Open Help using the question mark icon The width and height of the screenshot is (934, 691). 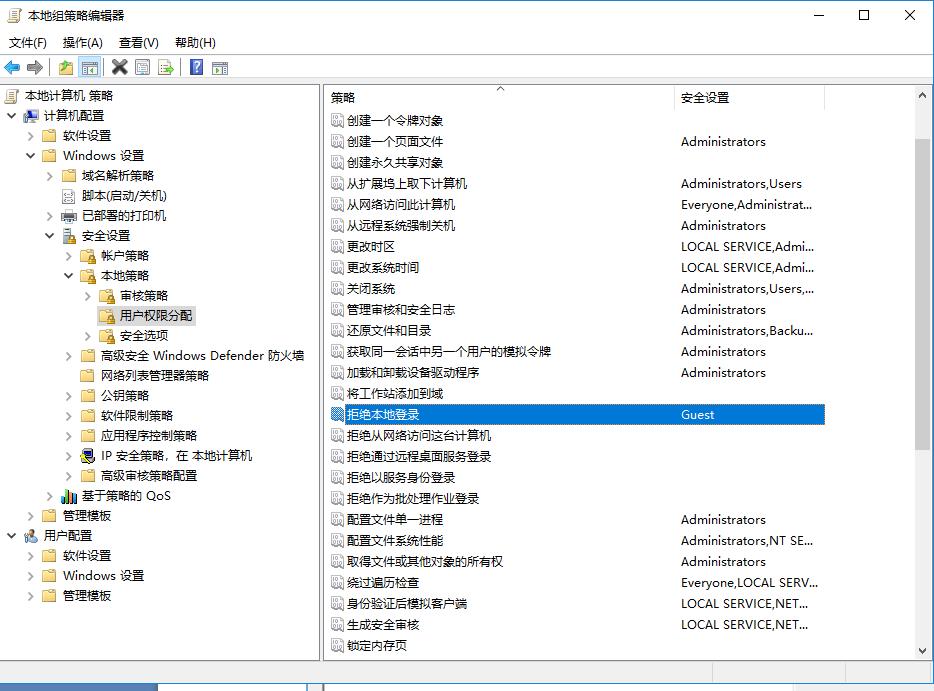point(195,66)
